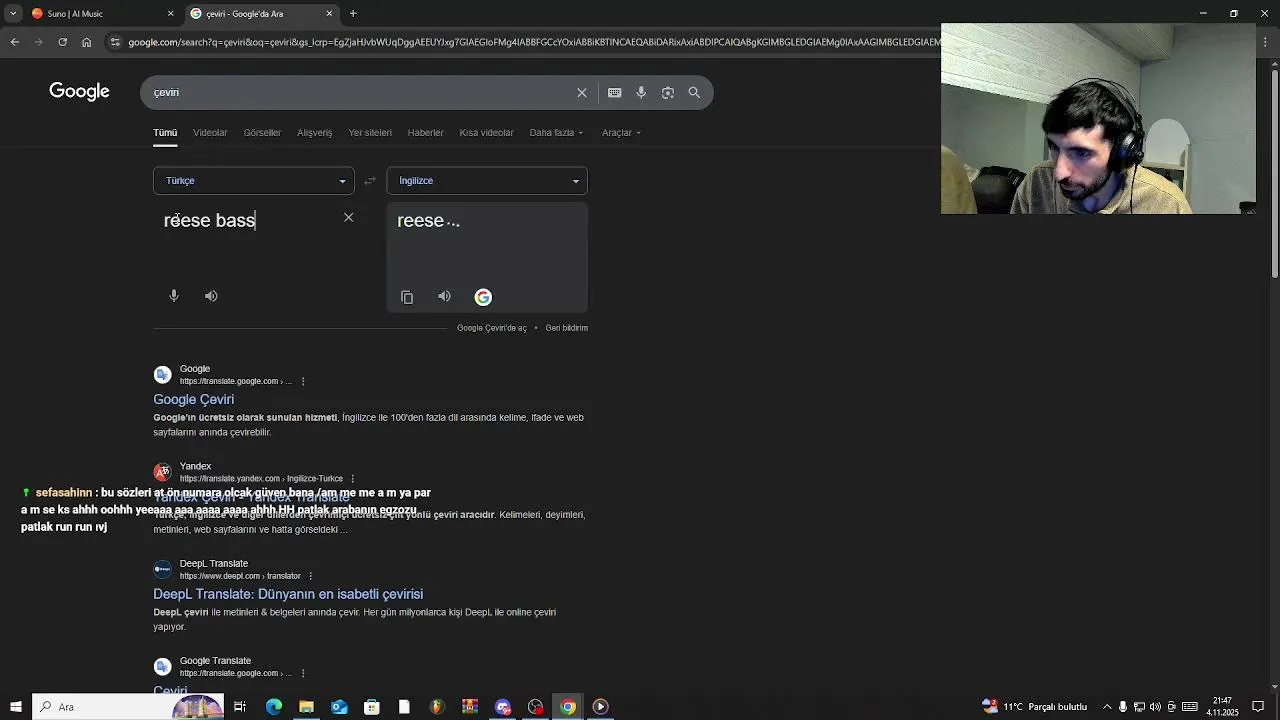Close the çeviri Google search tab
Screen dimensions: 1280x720
pos(329,14)
